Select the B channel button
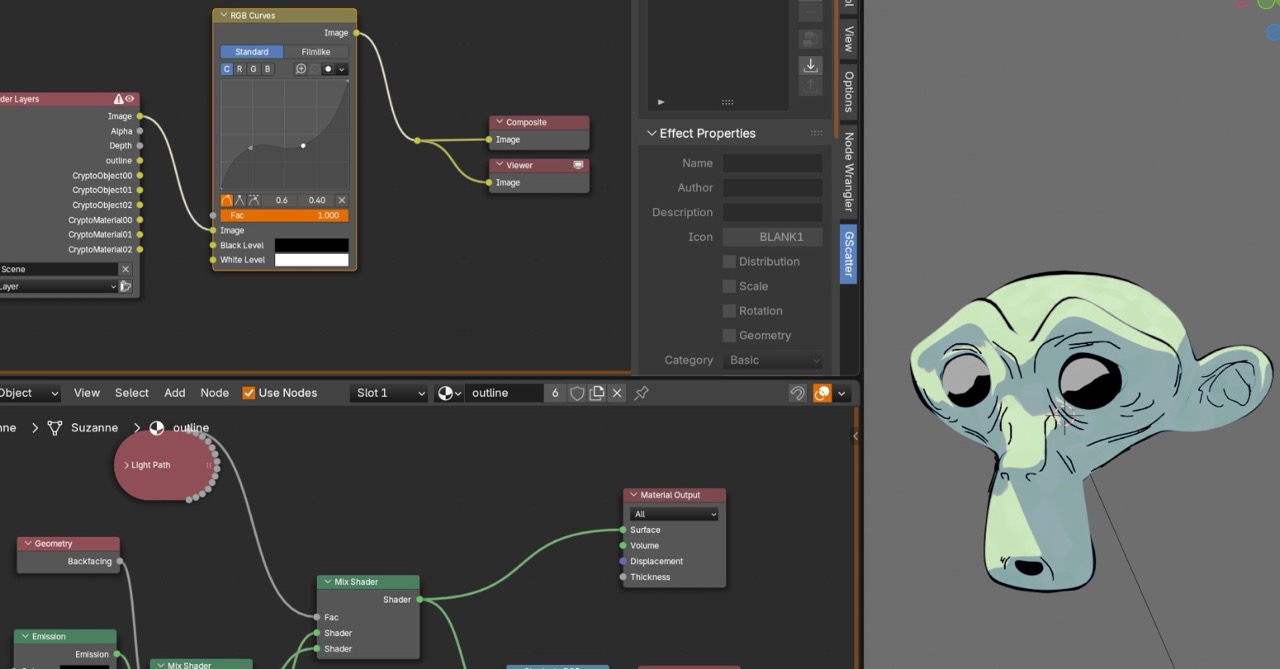The height and width of the screenshot is (669, 1280). (267, 69)
